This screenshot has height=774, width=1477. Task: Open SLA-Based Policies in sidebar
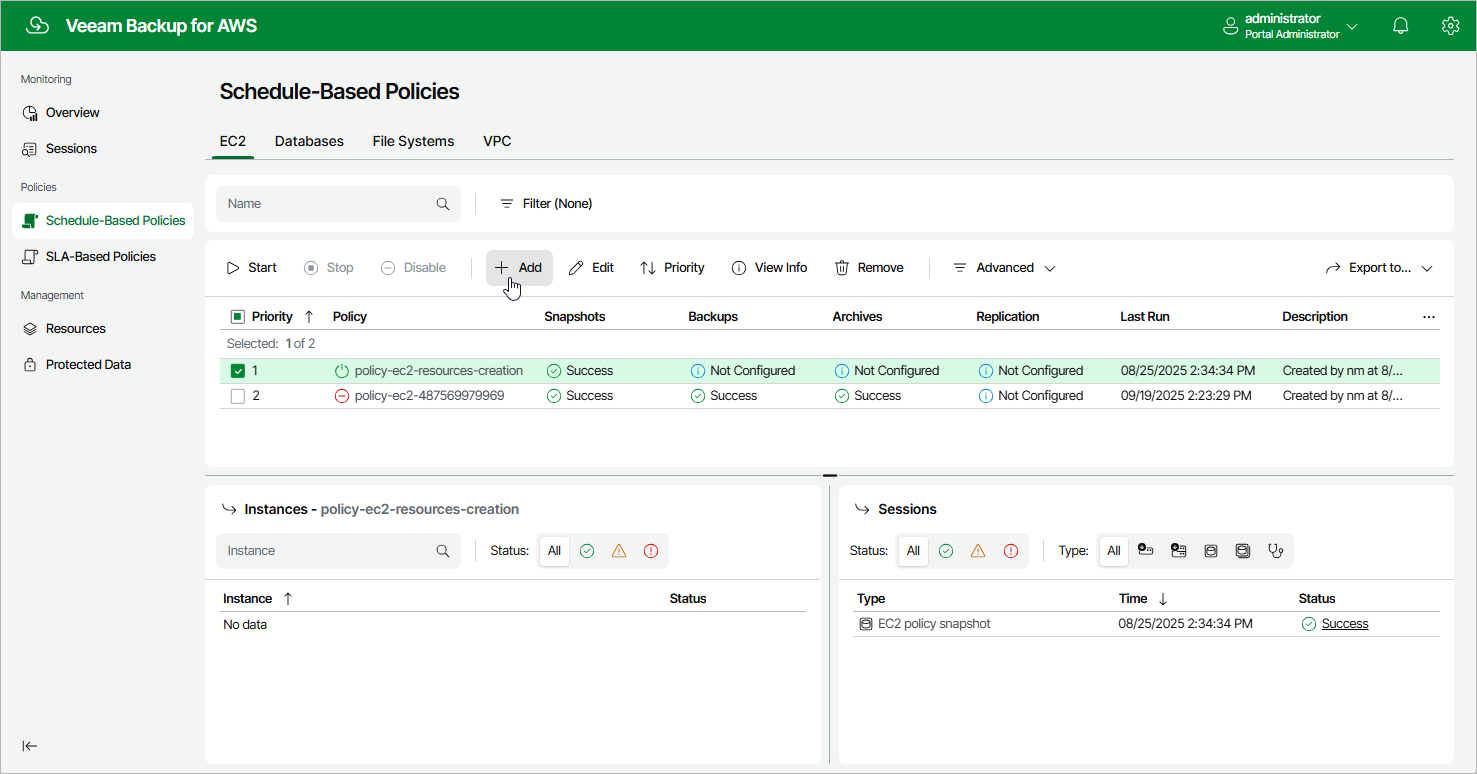tap(103, 257)
